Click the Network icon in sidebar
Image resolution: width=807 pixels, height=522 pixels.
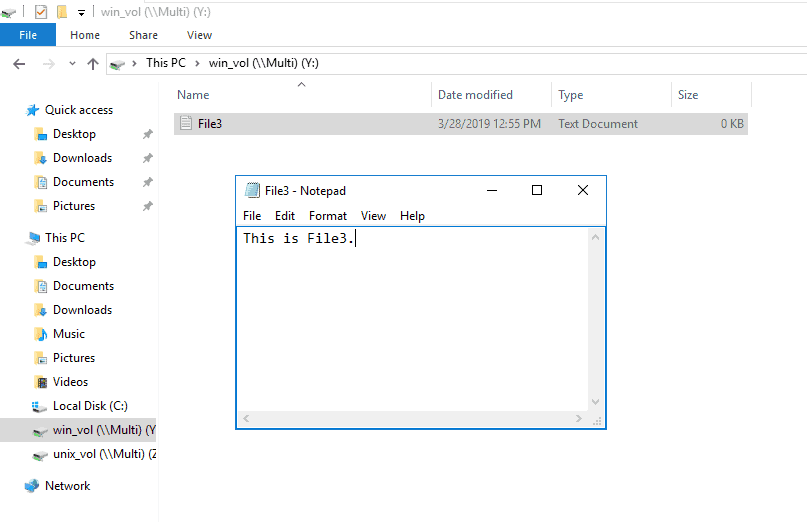(33, 486)
